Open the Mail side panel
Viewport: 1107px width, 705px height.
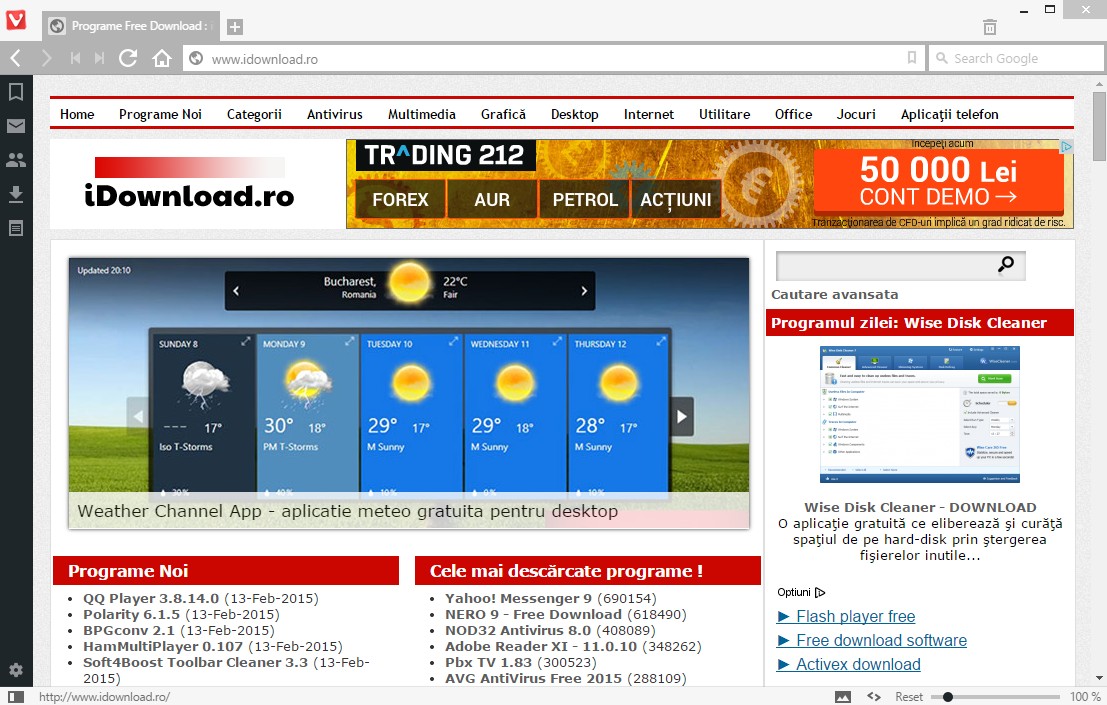(x=16, y=126)
